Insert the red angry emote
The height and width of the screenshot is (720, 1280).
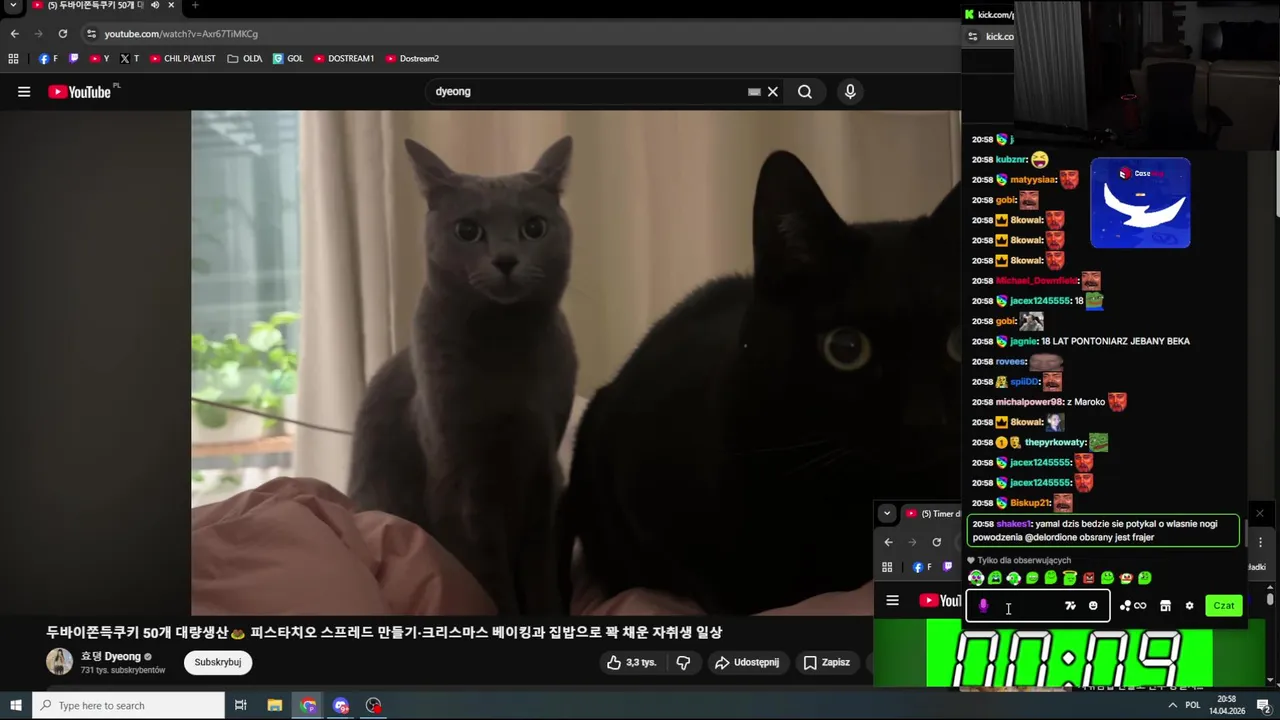pyautogui.click(x=1089, y=578)
